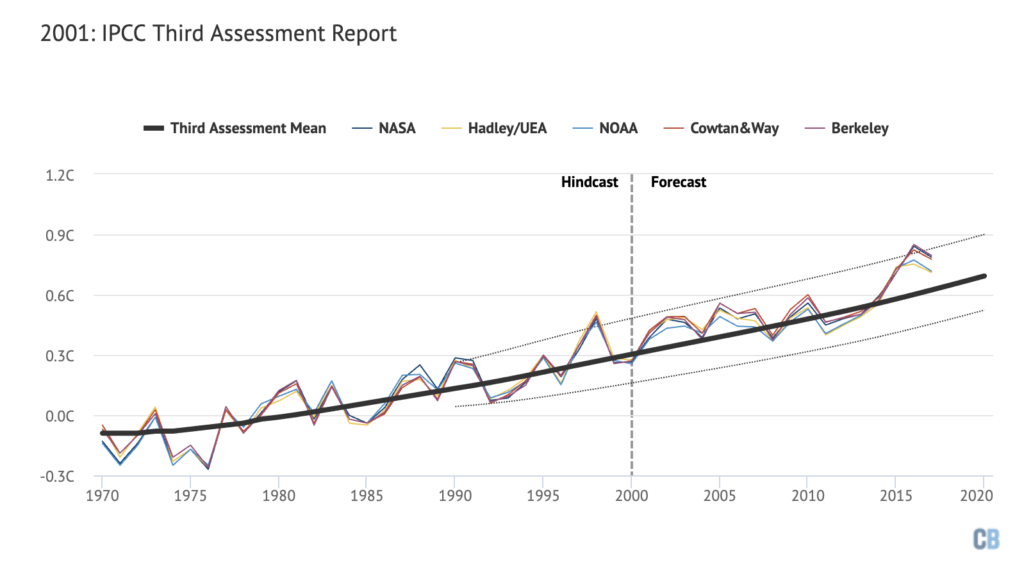
Task: Click the 2016 temperature peak on the chart
Action: point(914,247)
